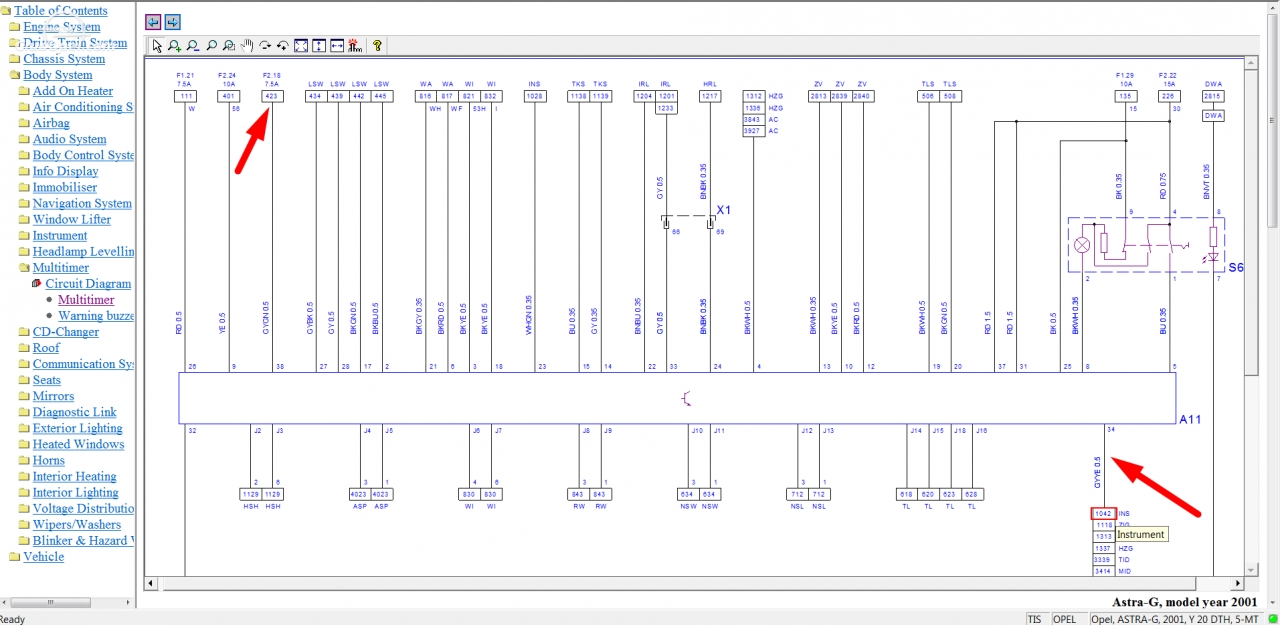Screen dimensions: 1280x625
Task: Collapse the open Body System folder
Action: click(15, 75)
